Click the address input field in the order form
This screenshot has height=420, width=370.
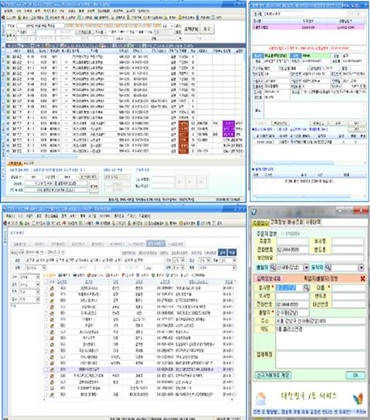point(320,321)
